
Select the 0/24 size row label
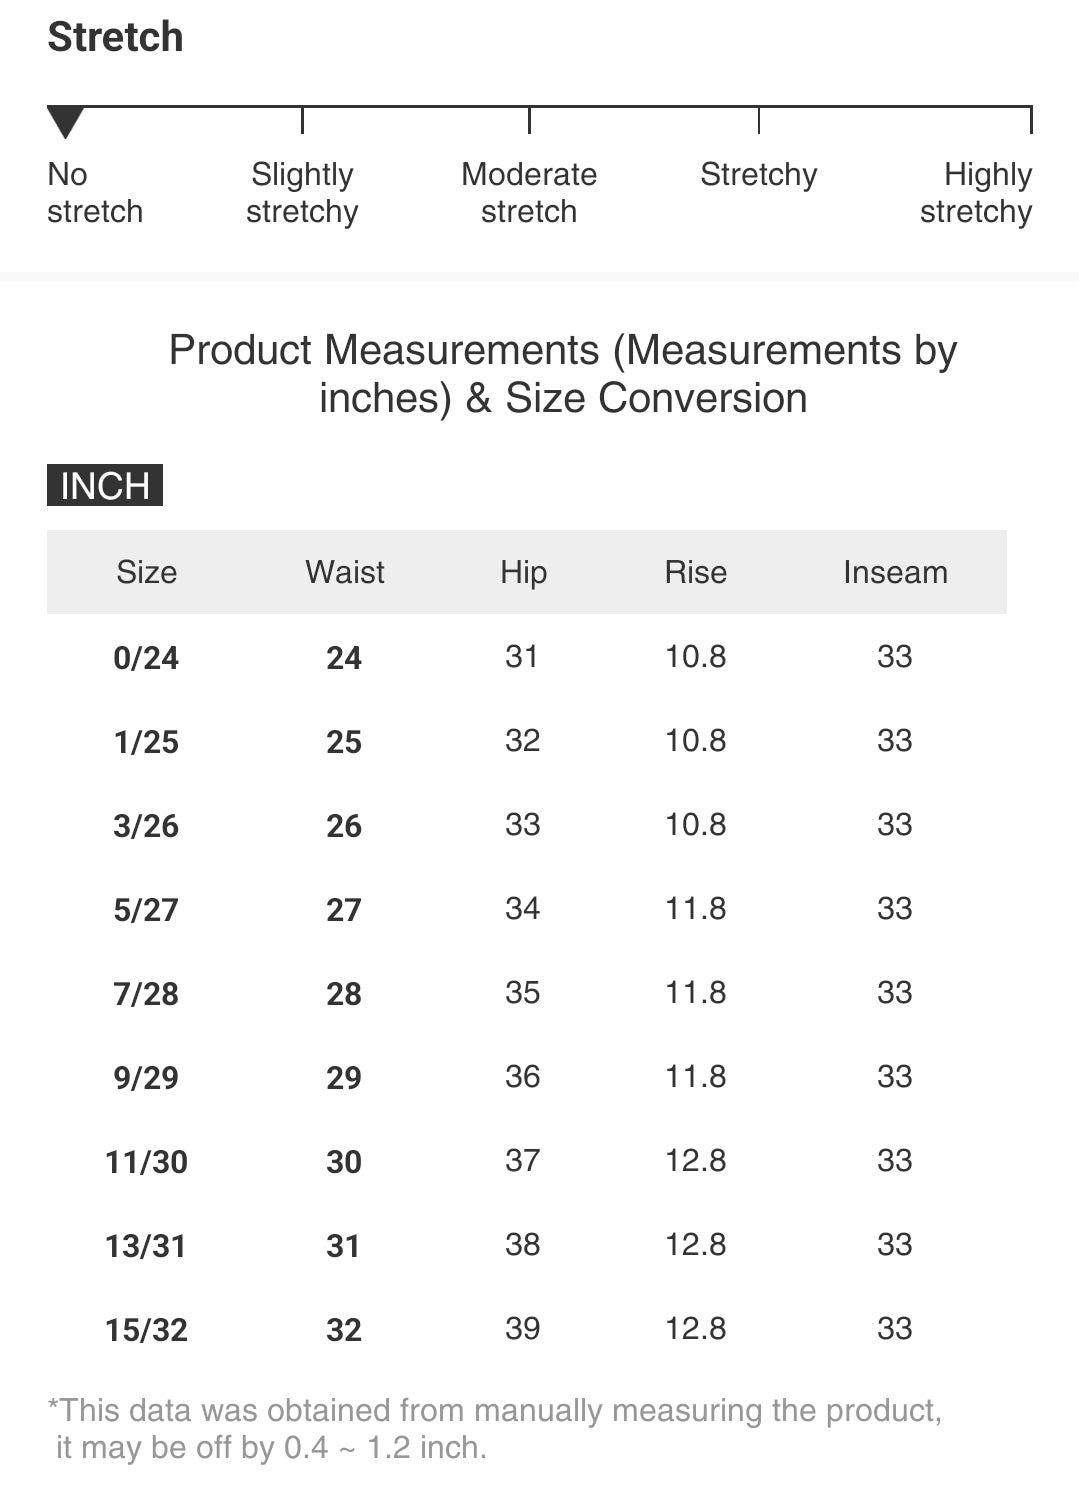(x=146, y=658)
